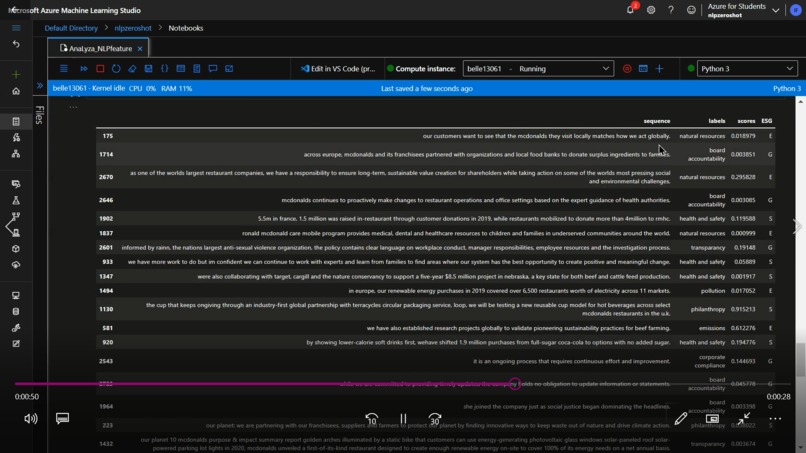Screen dimensions: 806x453
Task: Go to nlpzeroshot workspace breadcrumb
Action: click(x=133, y=28)
